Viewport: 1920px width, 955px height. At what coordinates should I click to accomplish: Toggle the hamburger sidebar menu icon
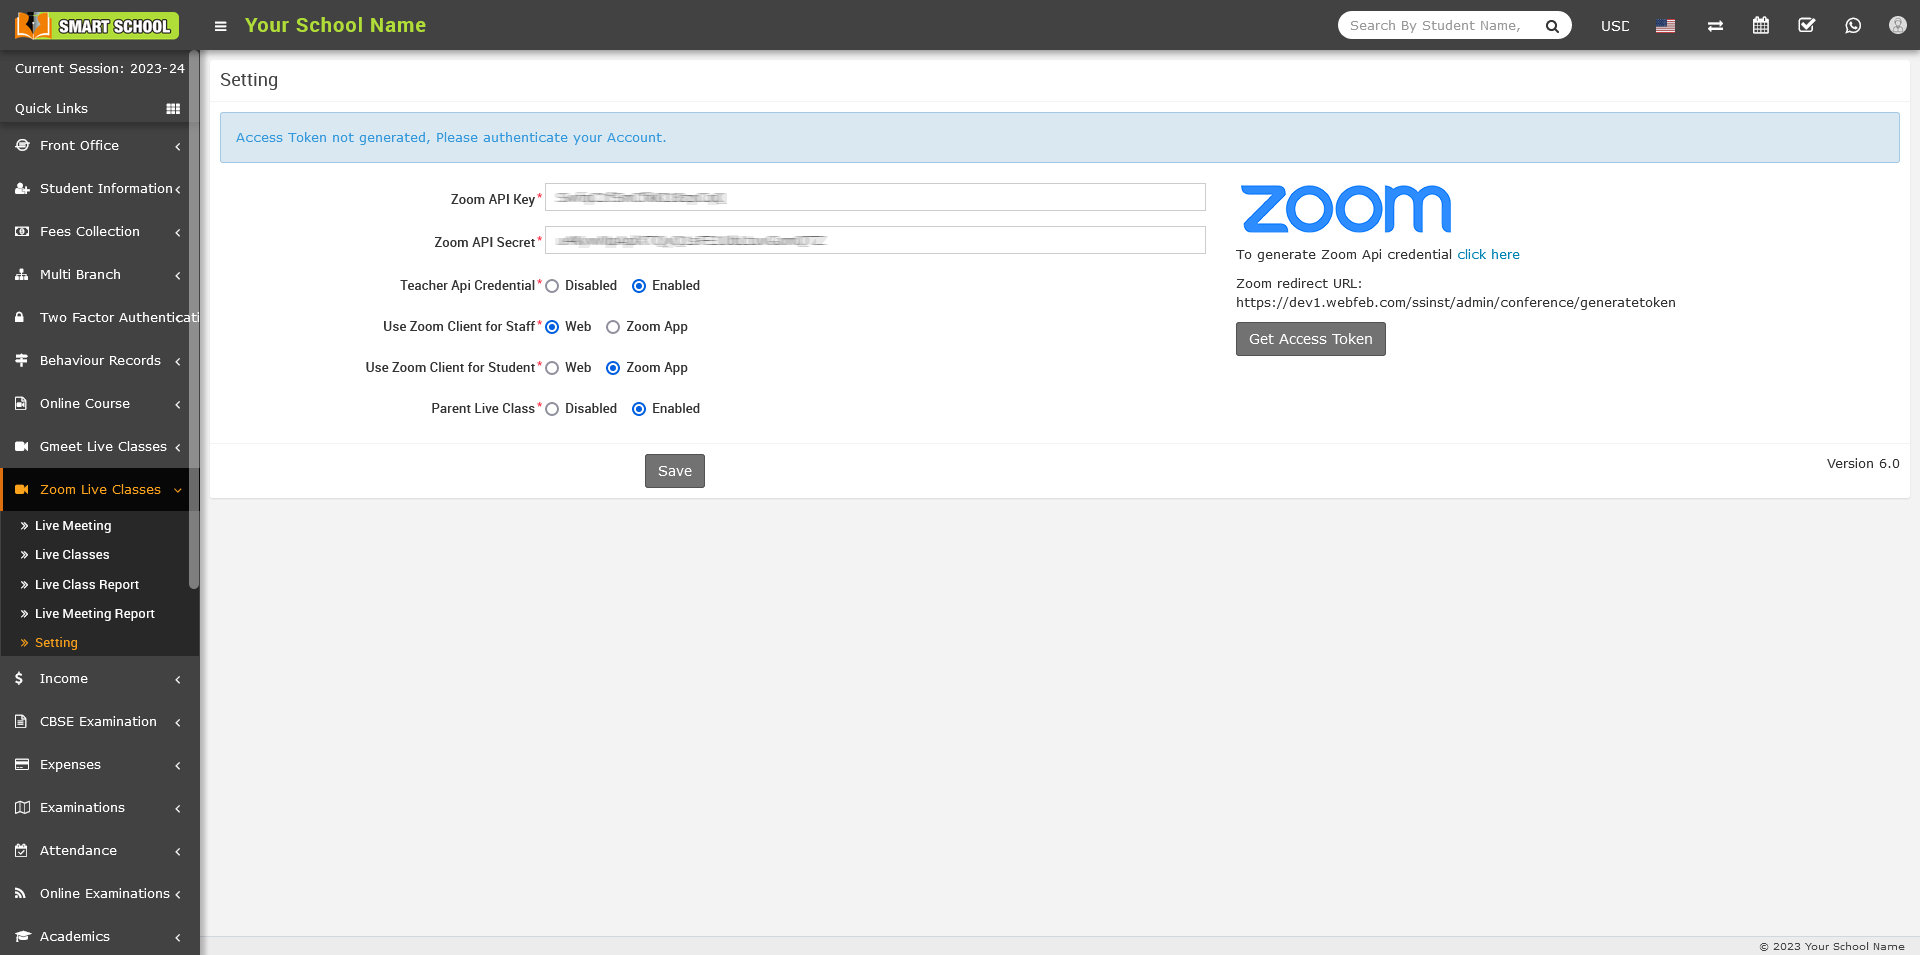tap(221, 26)
